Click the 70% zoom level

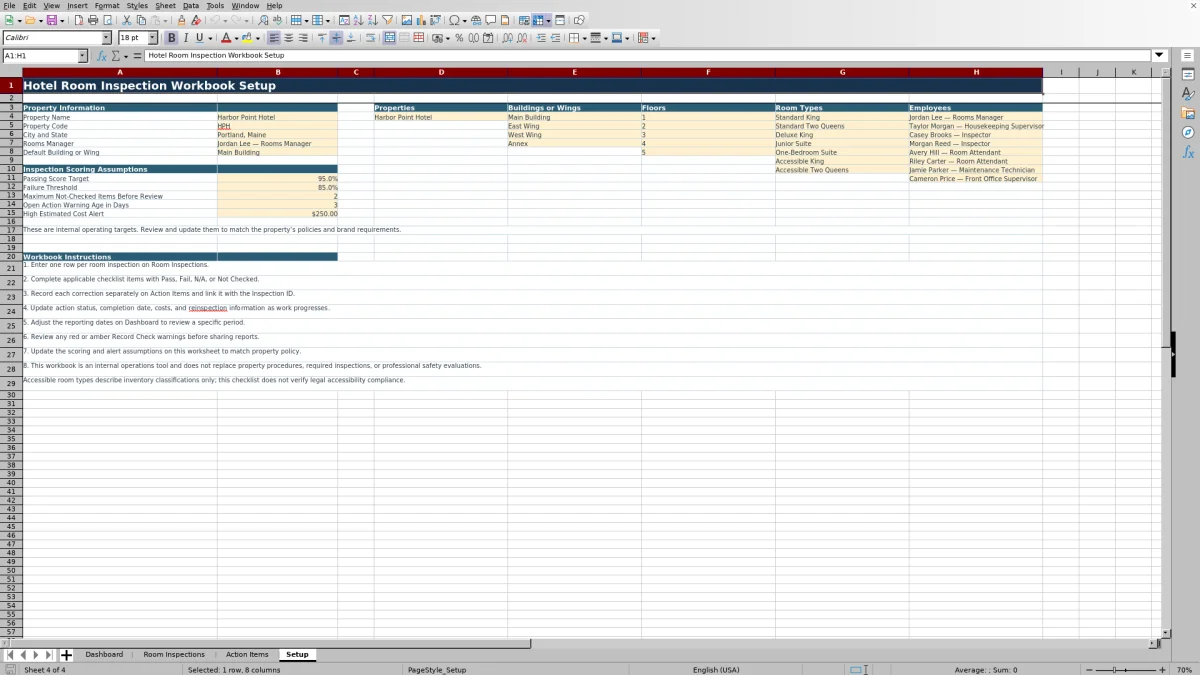(1184, 669)
